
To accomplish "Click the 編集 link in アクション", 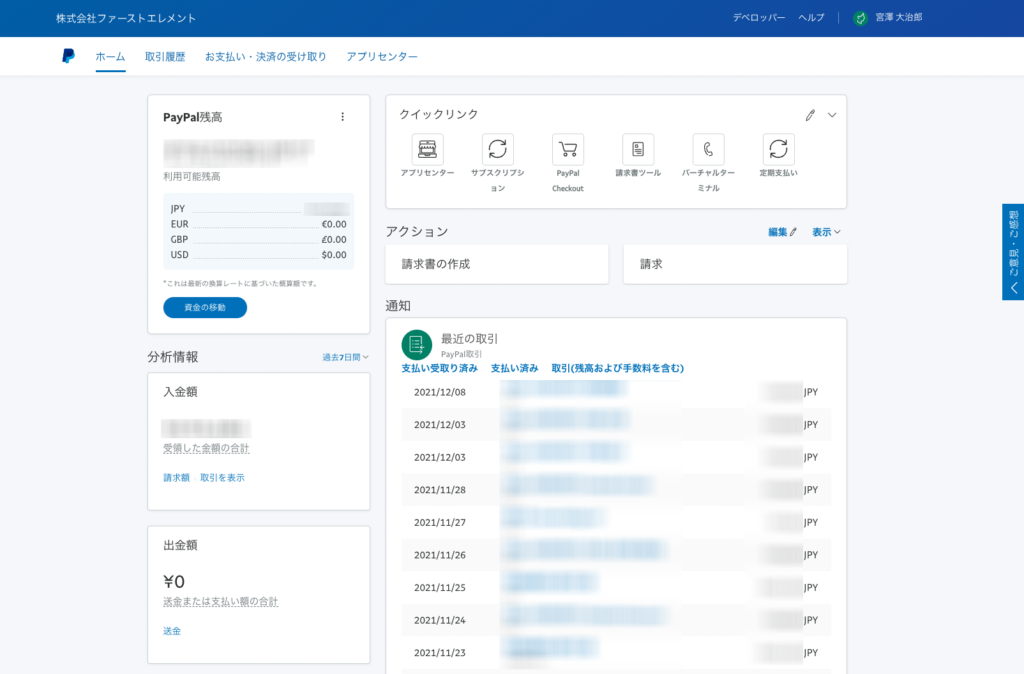I will tap(782, 232).
